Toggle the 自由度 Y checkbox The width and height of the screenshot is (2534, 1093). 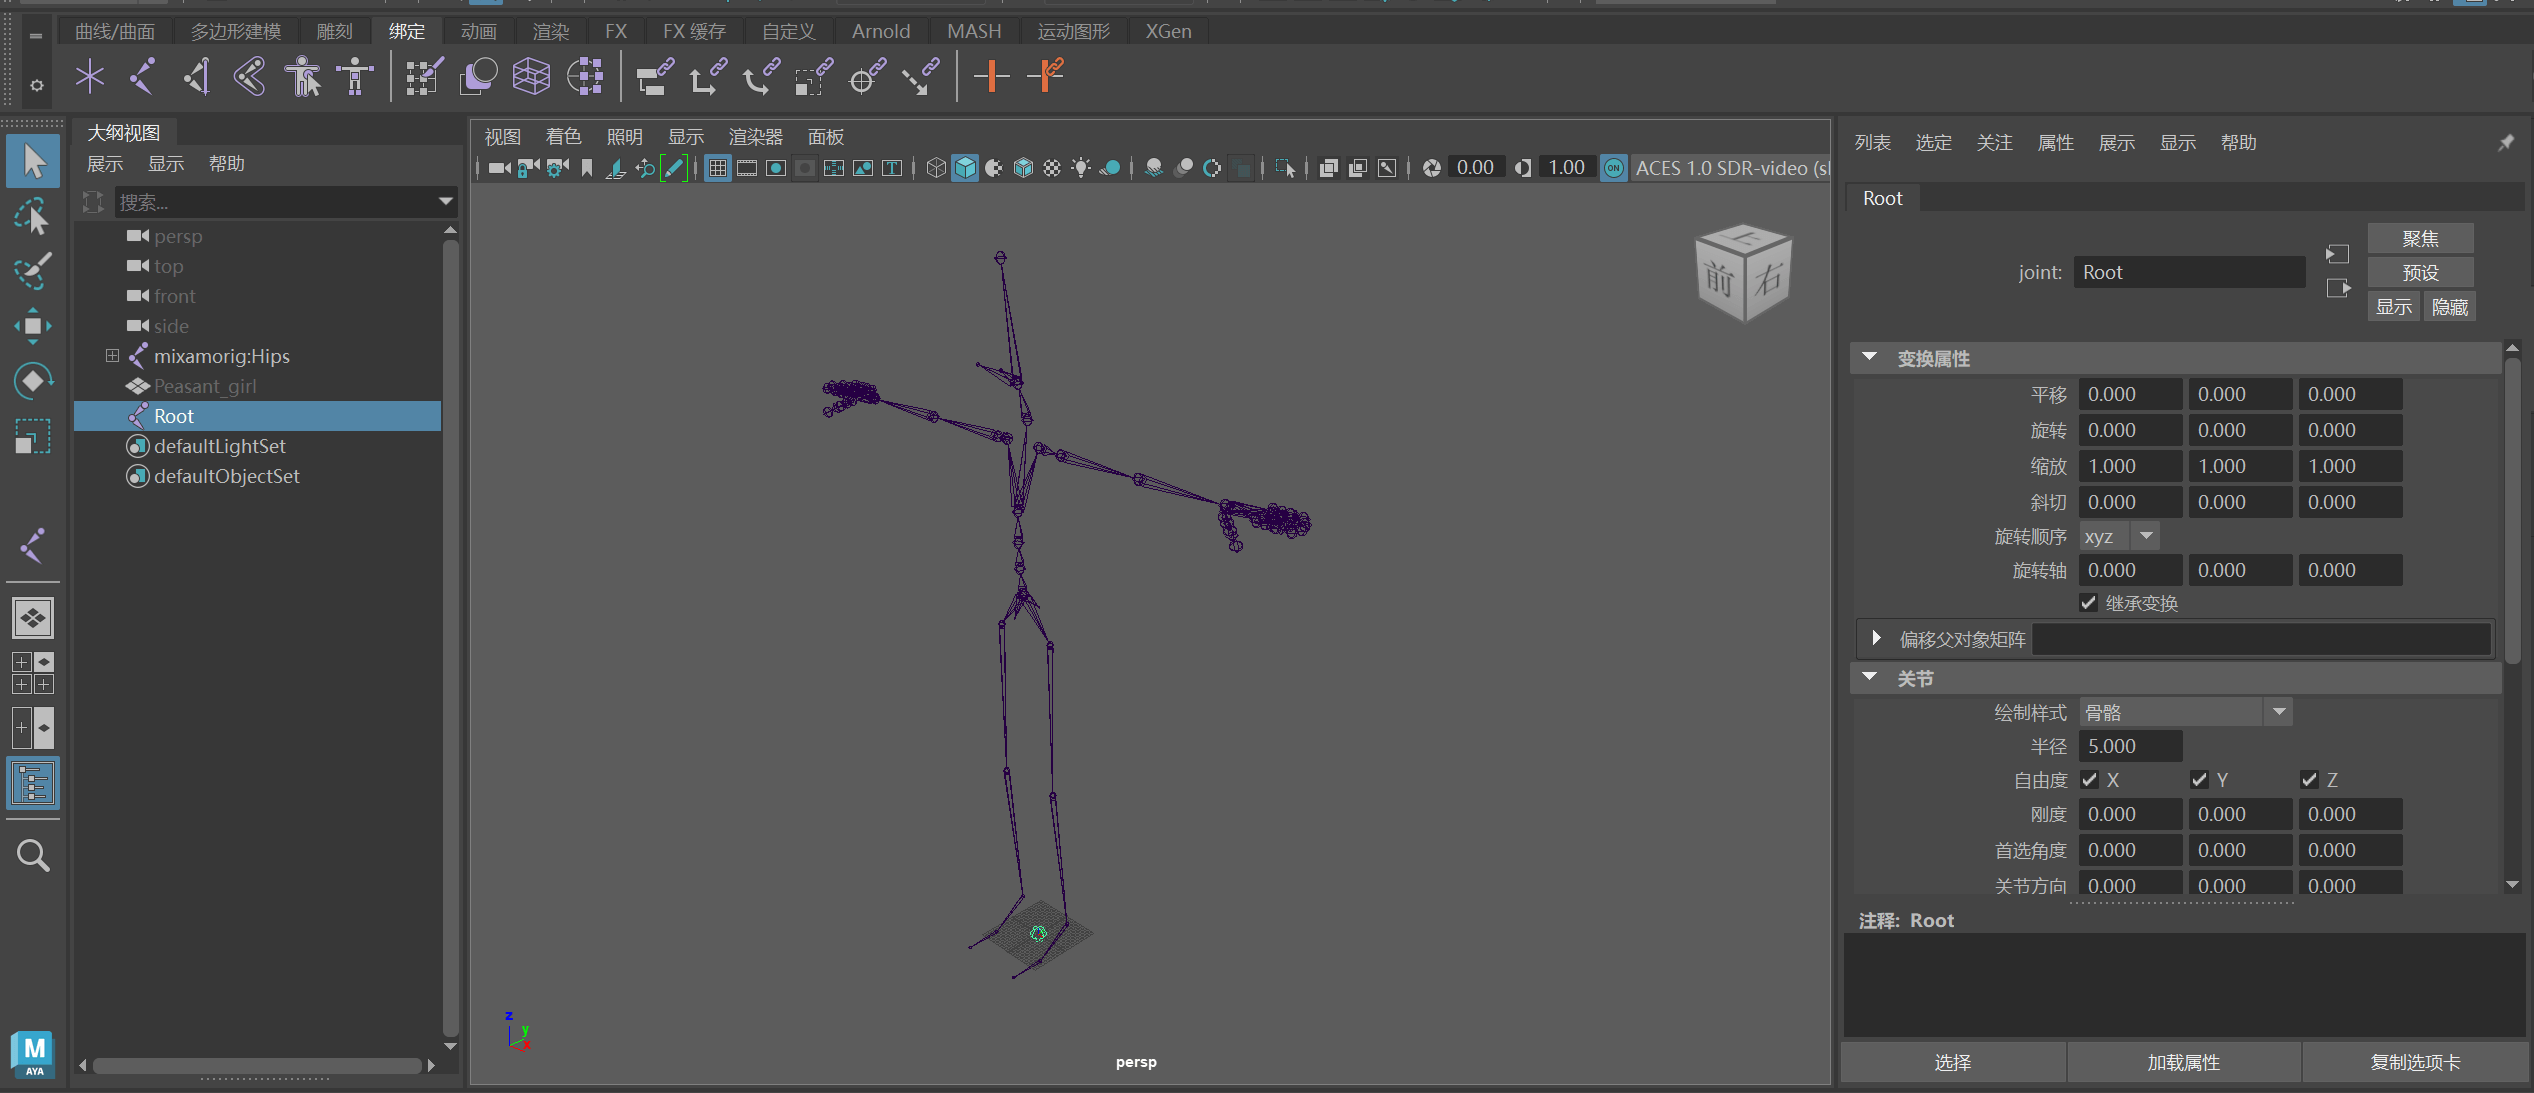(x=2199, y=780)
